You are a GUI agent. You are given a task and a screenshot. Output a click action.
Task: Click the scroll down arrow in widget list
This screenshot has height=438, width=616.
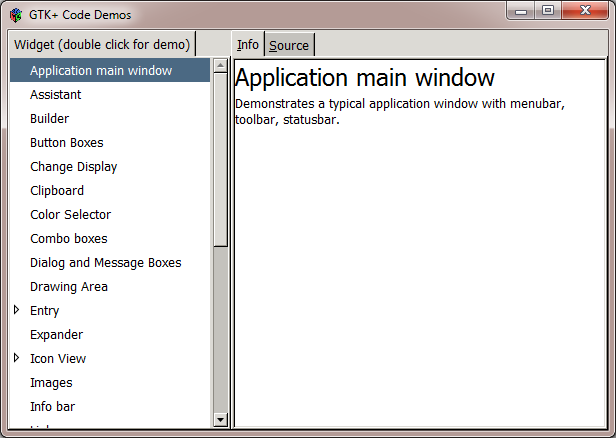pos(221,421)
